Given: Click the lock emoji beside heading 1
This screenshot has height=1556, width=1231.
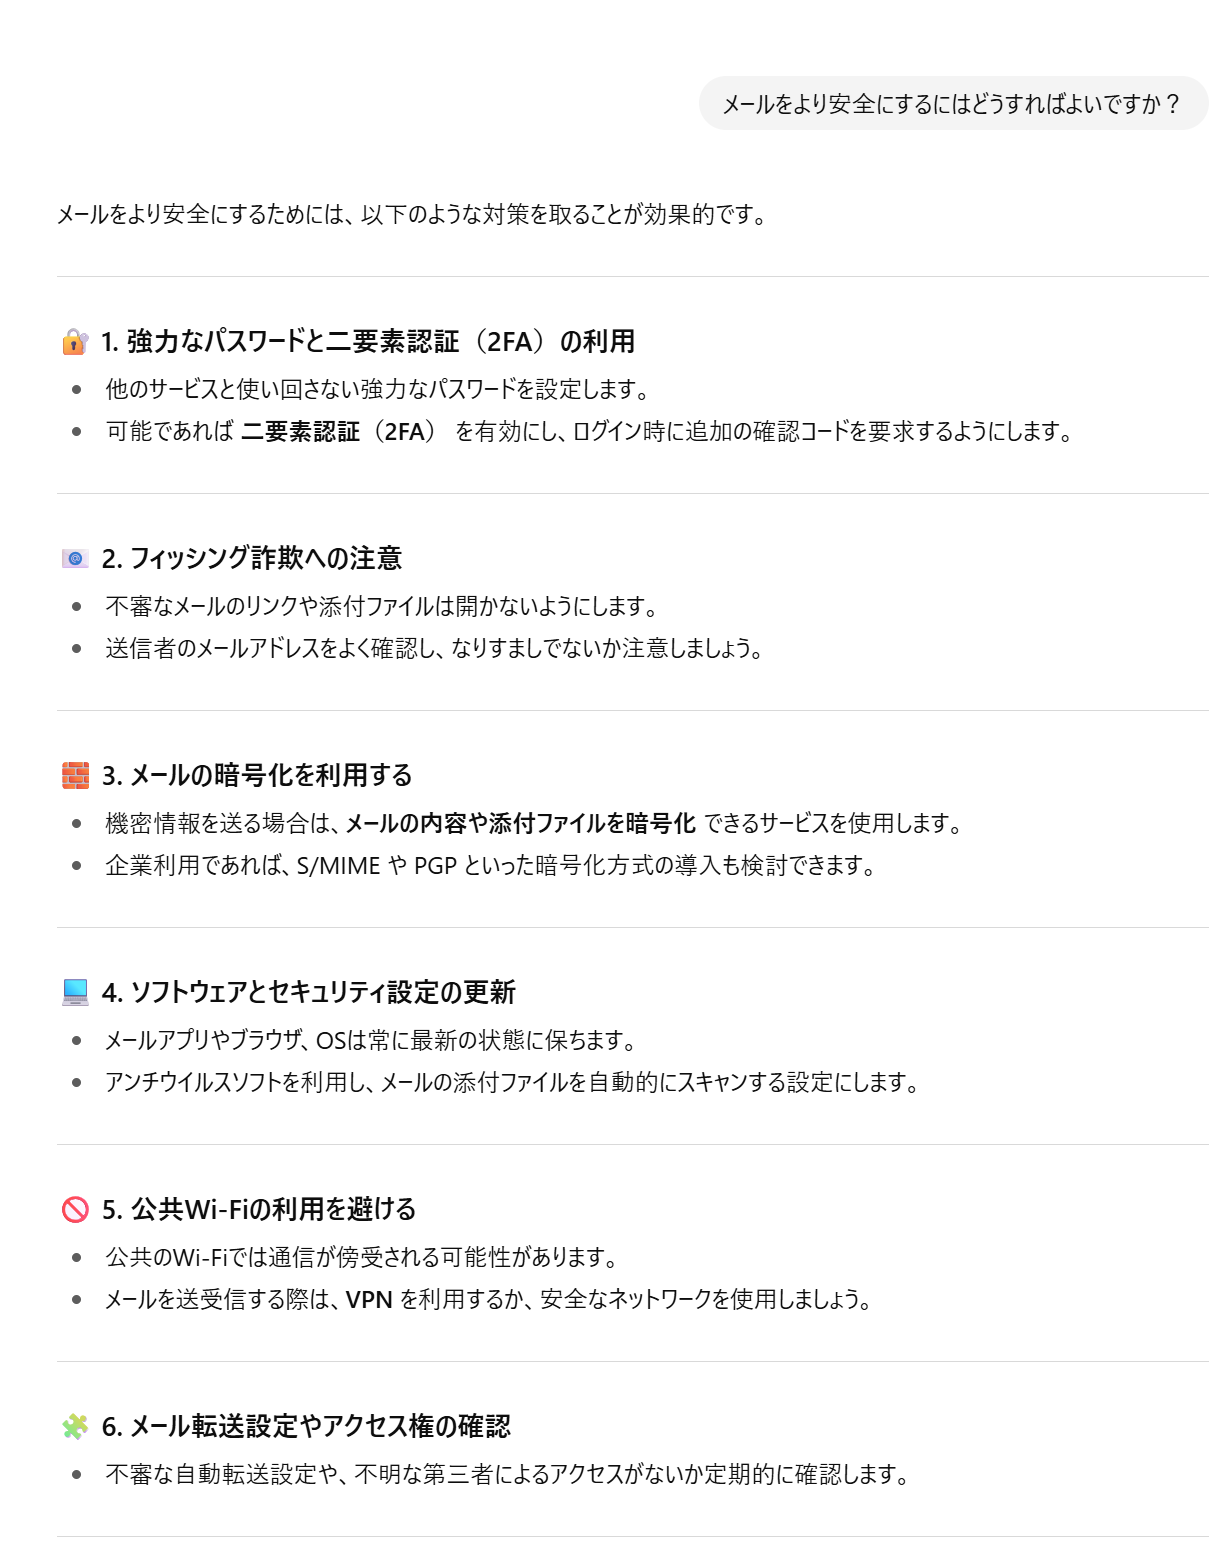Looking at the screenshot, I should click(x=75, y=342).
